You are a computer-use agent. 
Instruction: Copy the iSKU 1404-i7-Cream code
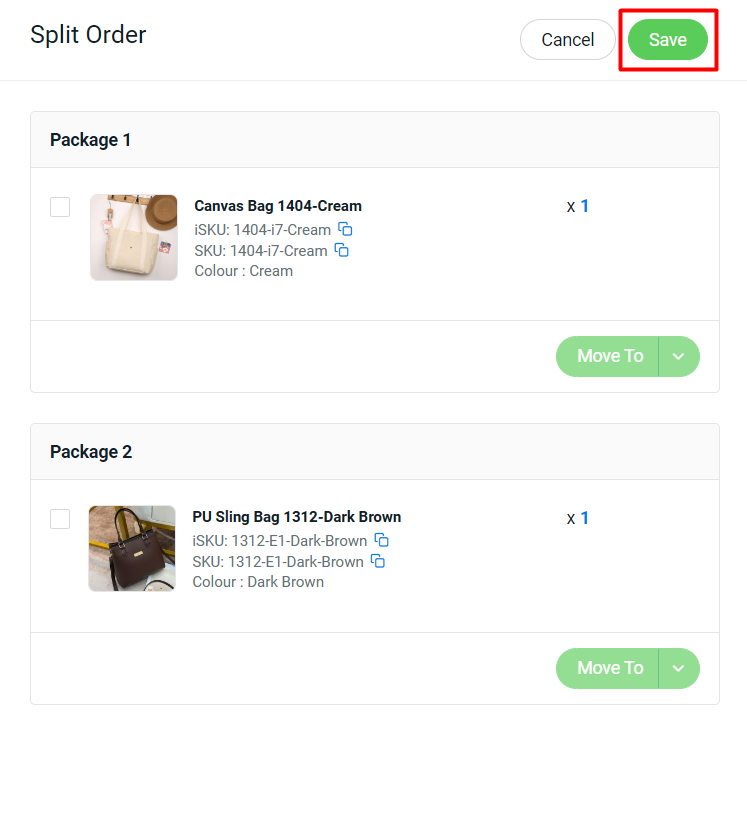click(x=346, y=229)
